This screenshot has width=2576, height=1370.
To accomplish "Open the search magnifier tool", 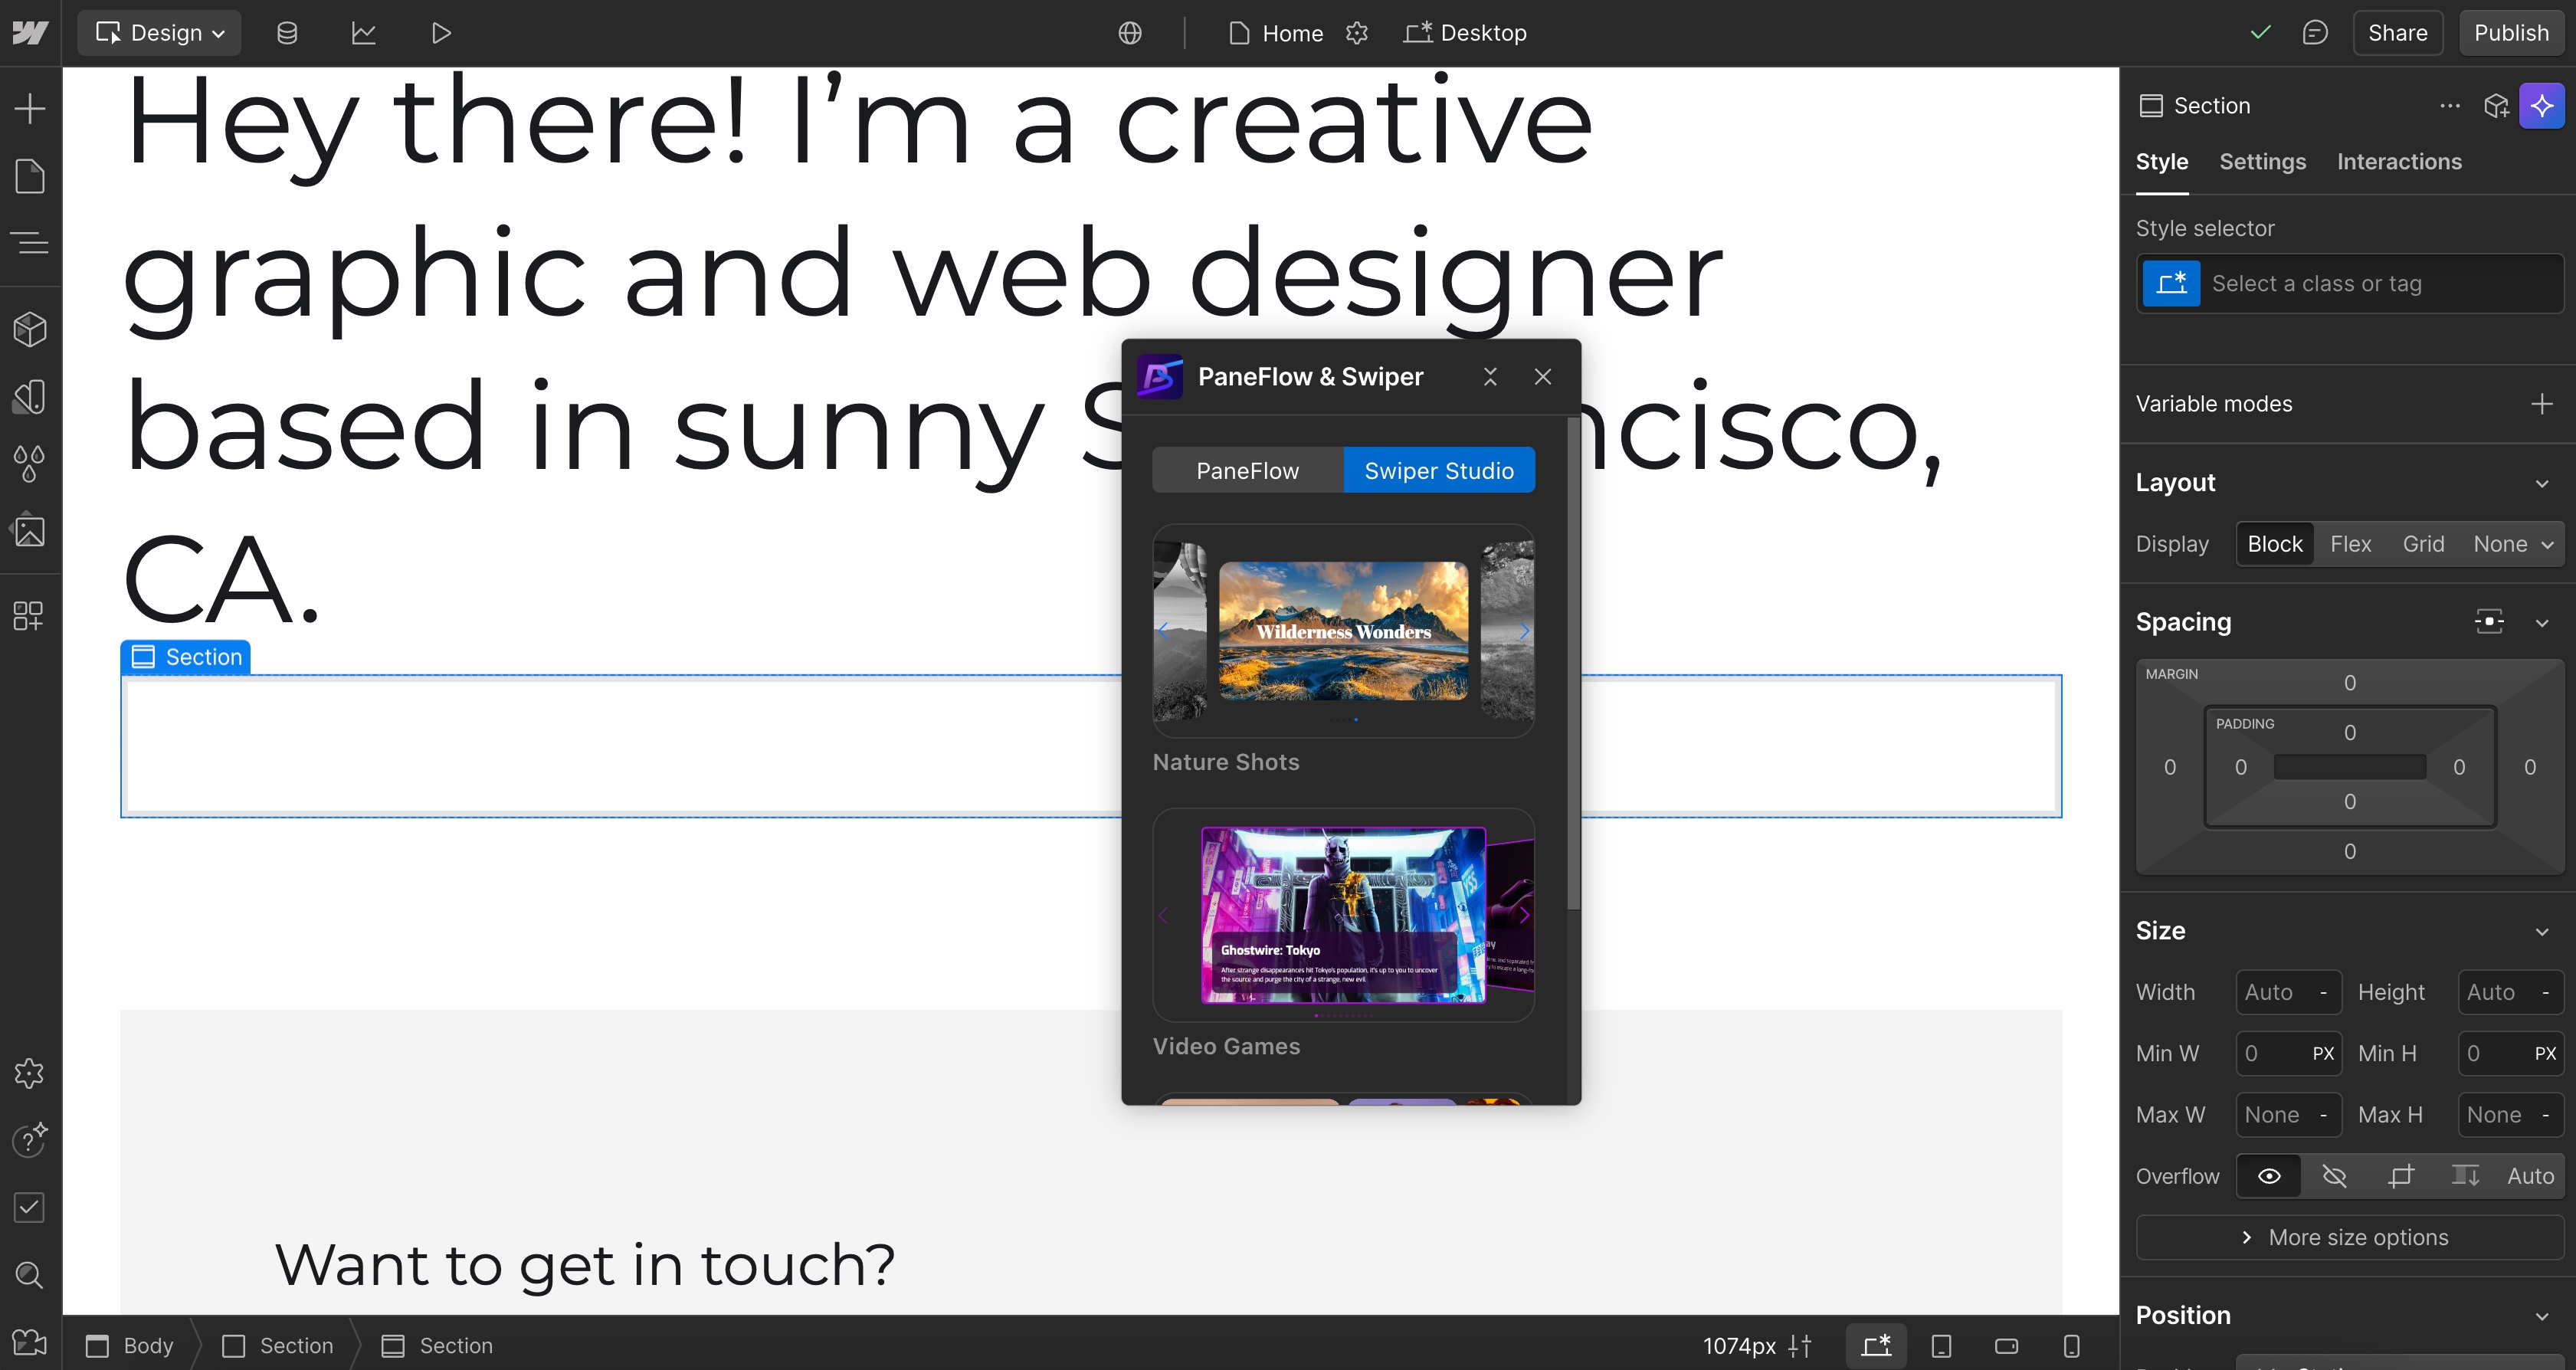I will coord(30,1275).
